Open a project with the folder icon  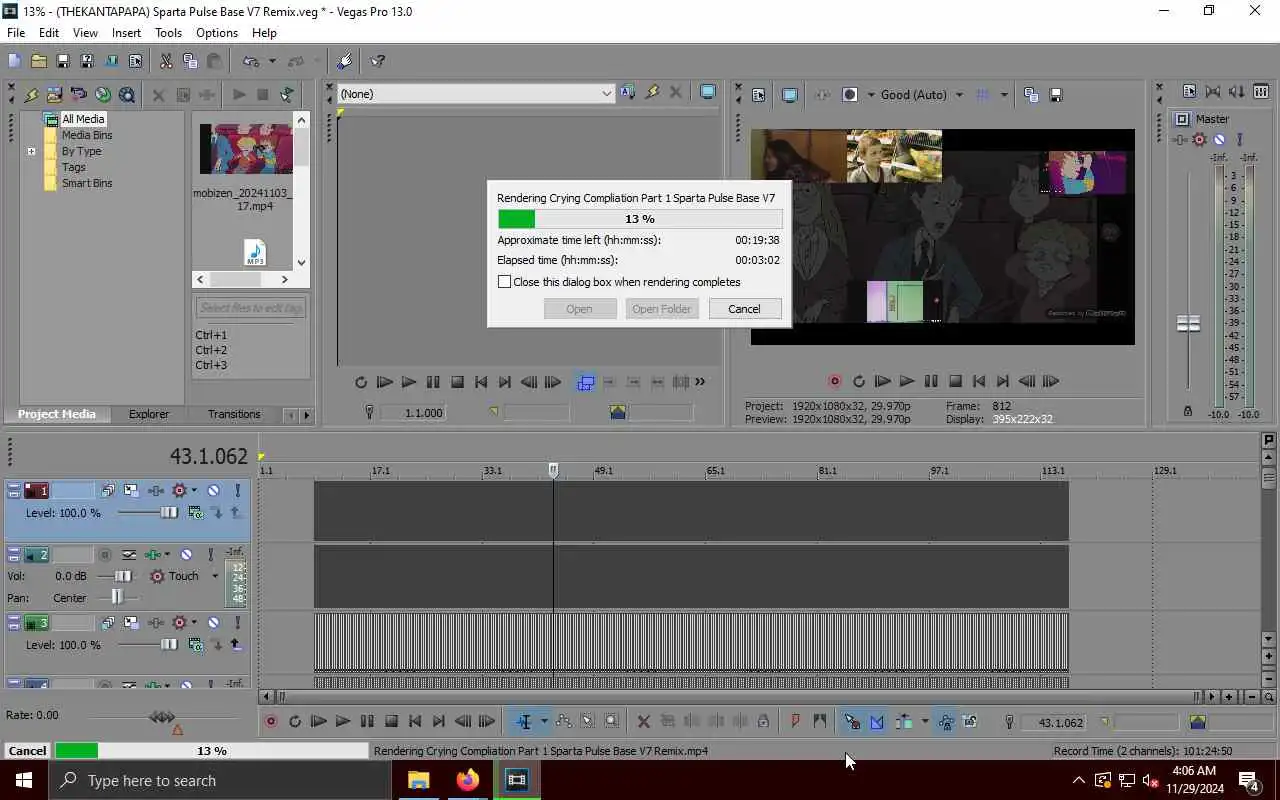coord(38,61)
